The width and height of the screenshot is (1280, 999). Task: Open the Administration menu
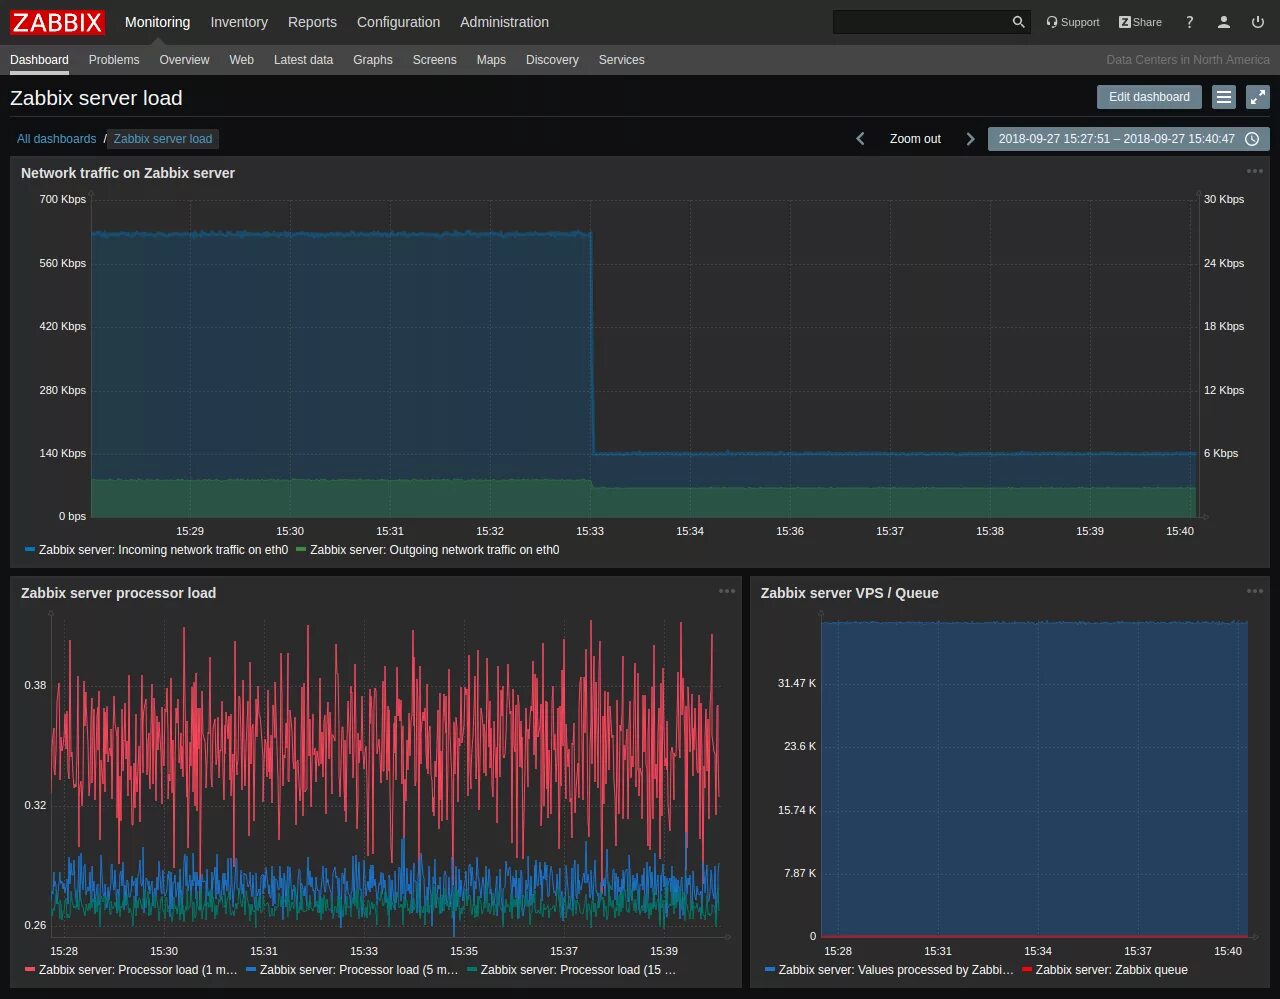point(504,22)
